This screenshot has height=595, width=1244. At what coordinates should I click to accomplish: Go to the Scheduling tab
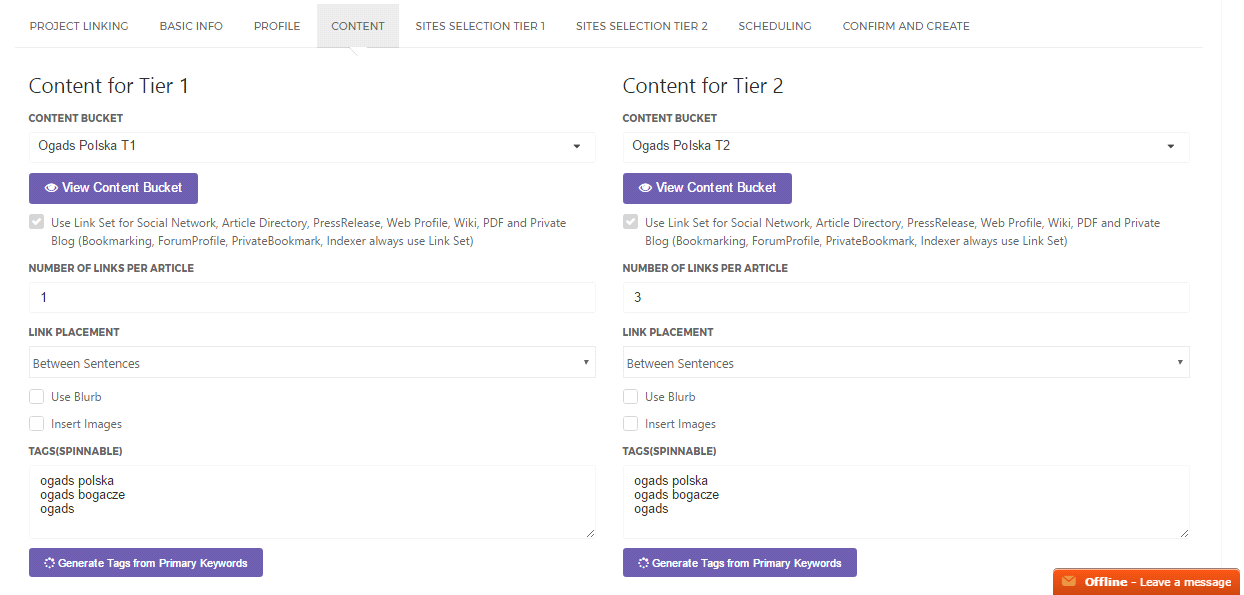coord(775,26)
